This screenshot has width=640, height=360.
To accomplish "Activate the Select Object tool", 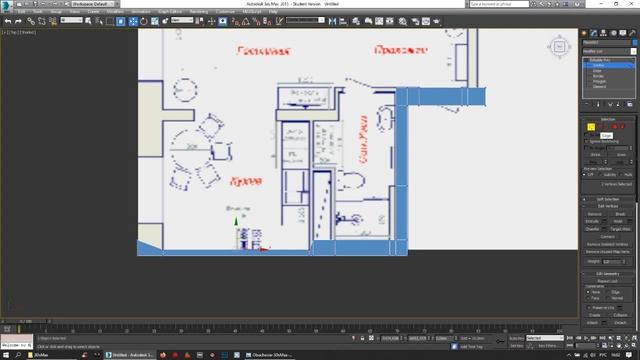I will click(88, 21).
